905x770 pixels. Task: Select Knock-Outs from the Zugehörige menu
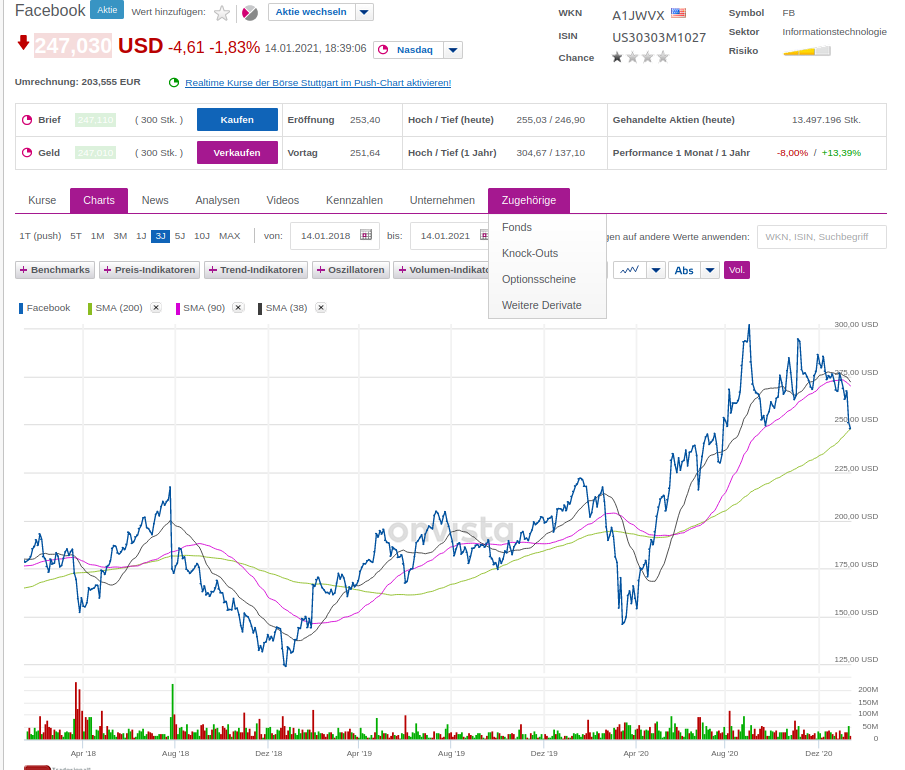tap(530, 253)
